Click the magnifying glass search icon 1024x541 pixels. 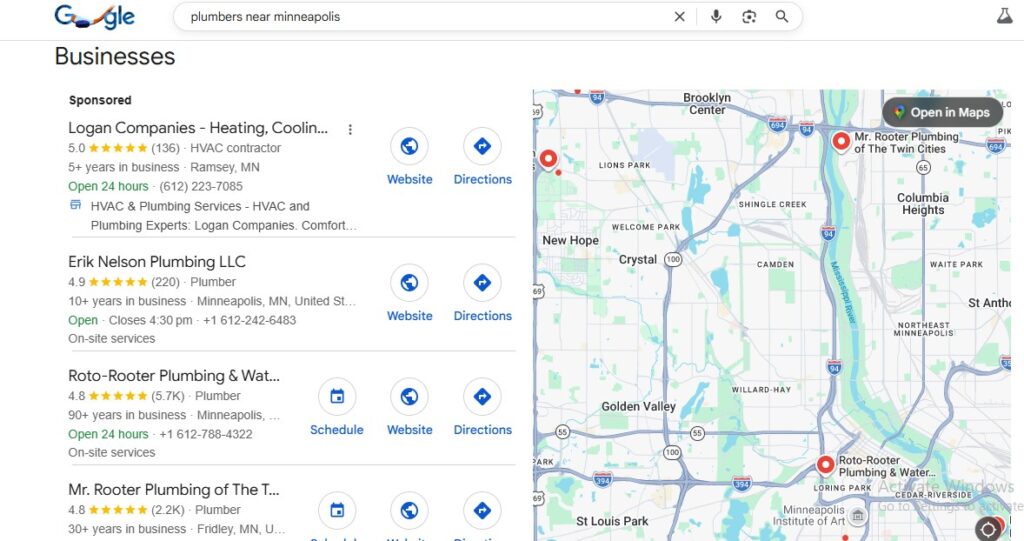click(x=782, y=17)
